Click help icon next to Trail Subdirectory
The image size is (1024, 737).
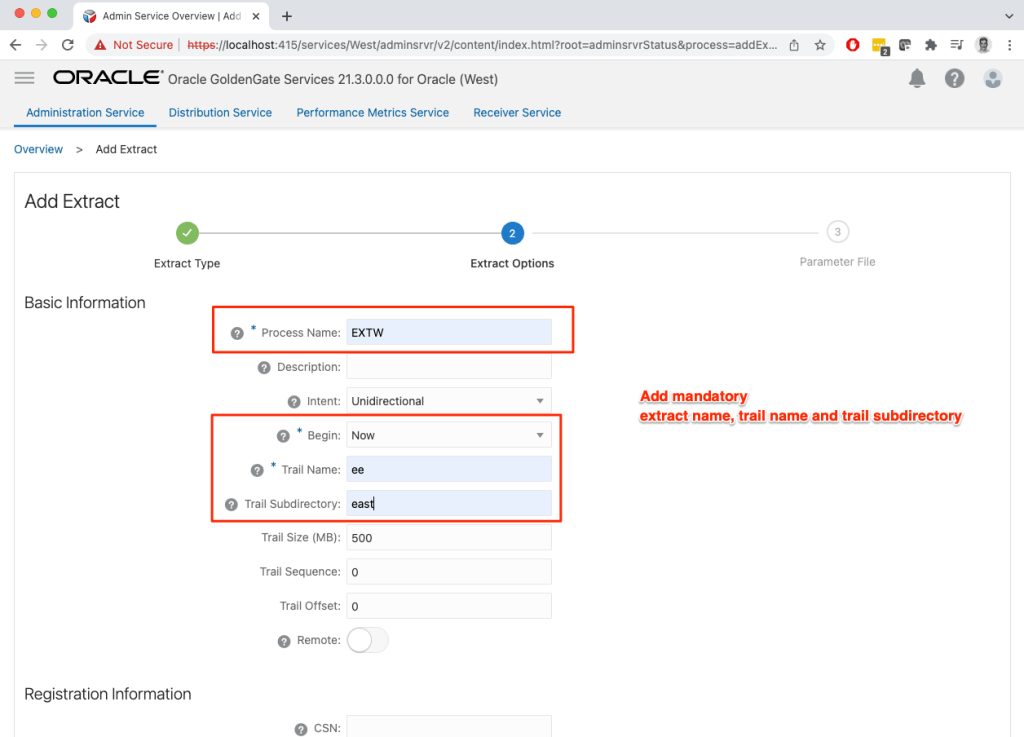pos(232,504)
